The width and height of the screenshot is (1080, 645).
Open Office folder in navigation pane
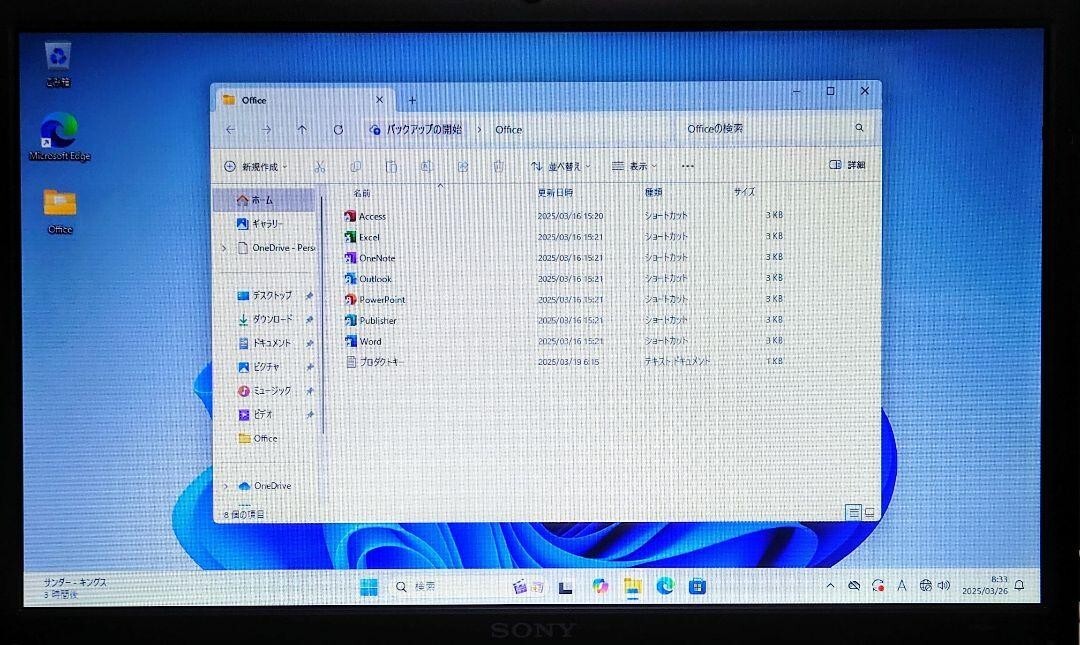pos(258,438)
